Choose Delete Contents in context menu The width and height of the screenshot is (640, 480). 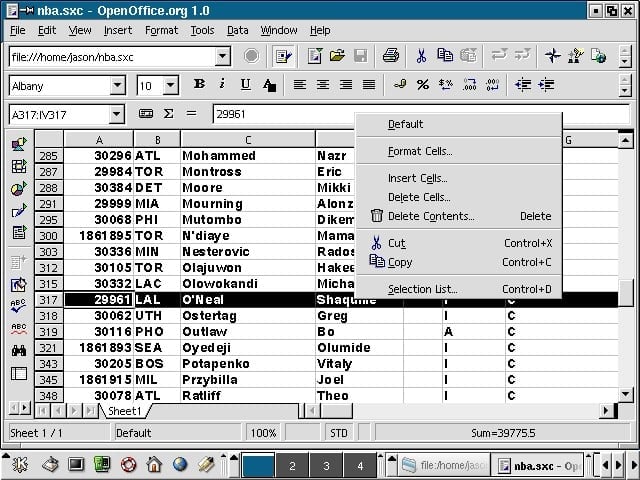point(459,216)
